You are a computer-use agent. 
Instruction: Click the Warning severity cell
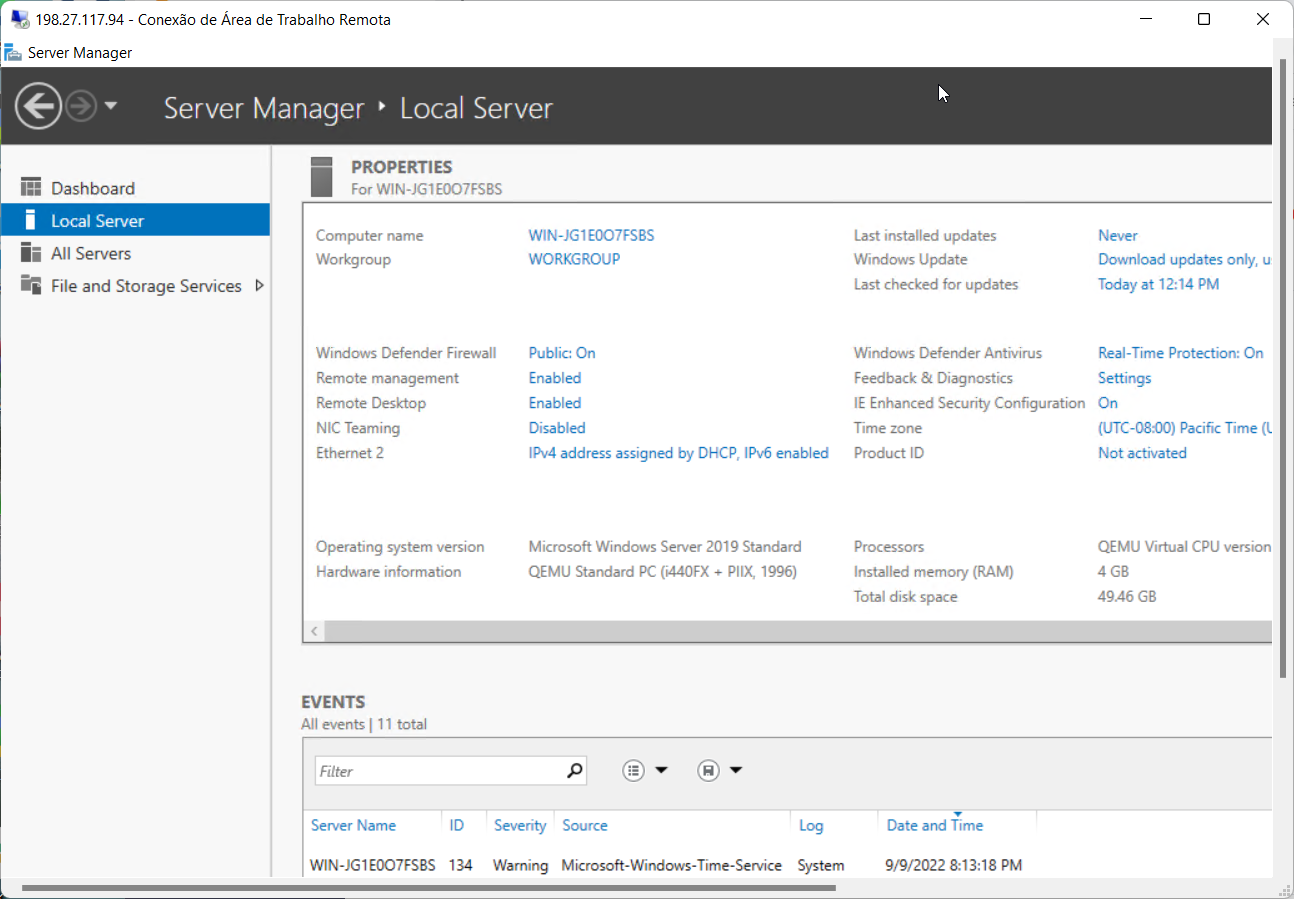pos(520,865)
